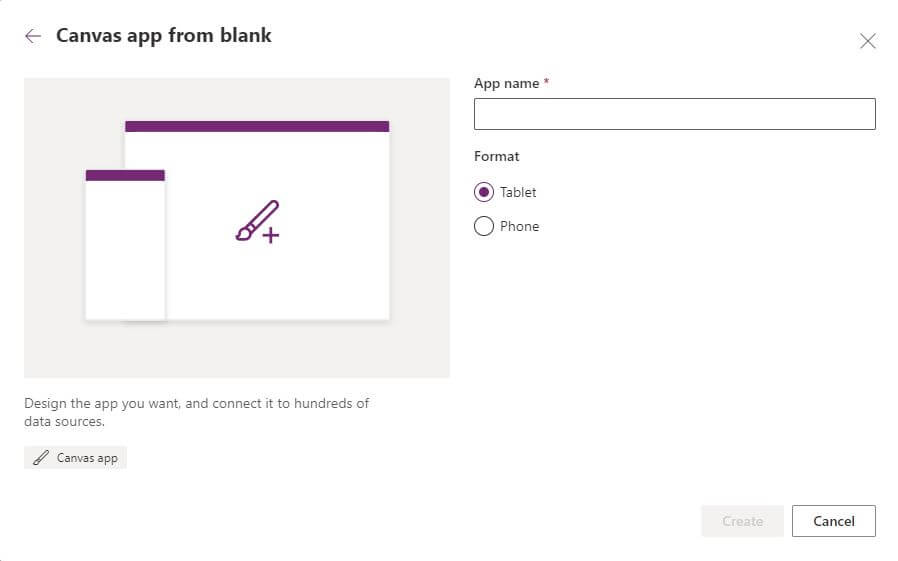
Task: Click the Tablet label text
Action: (518, 192)
